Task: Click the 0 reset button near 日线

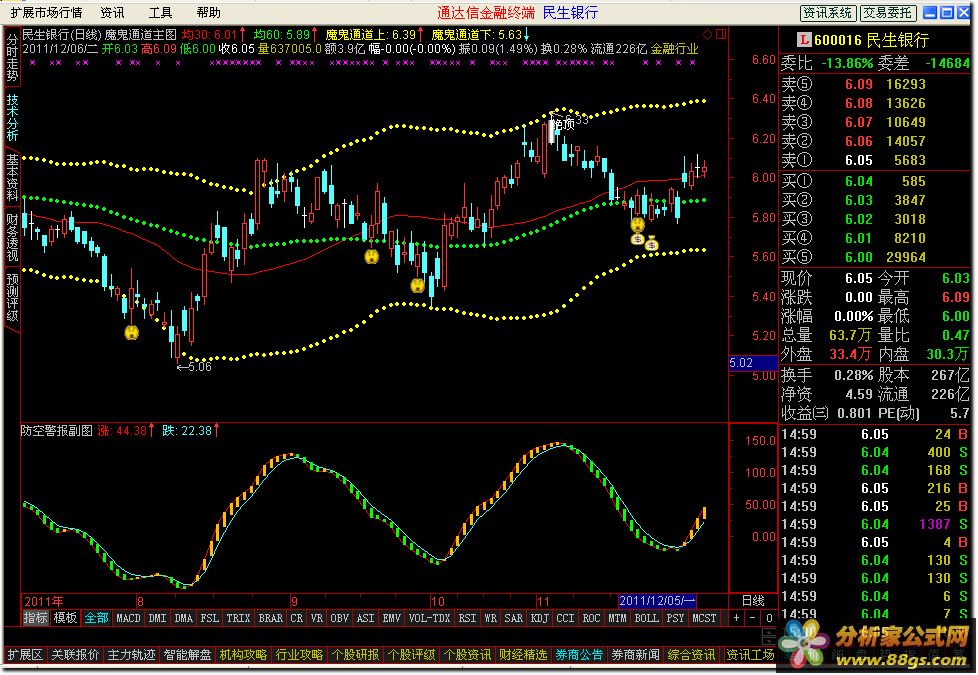Action: [769, 618]
